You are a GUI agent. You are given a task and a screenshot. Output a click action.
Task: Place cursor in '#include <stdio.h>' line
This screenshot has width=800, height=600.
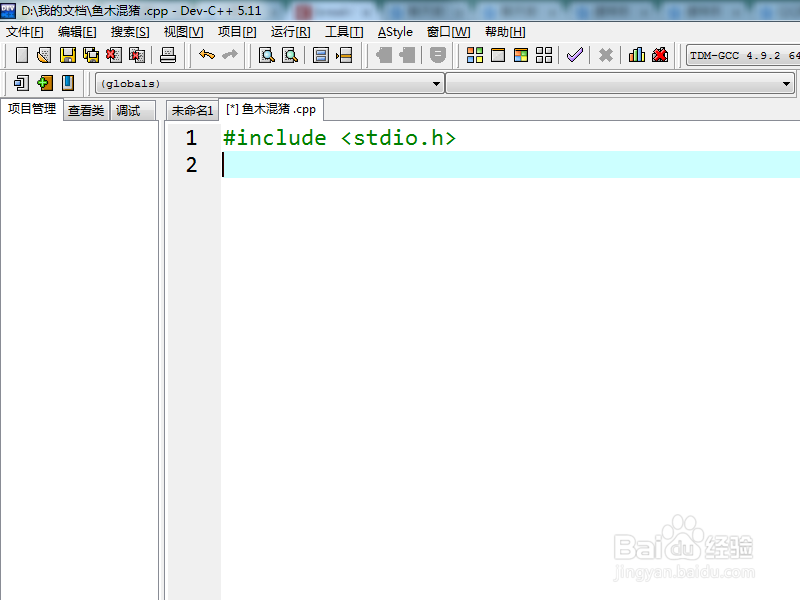(339, 138)
